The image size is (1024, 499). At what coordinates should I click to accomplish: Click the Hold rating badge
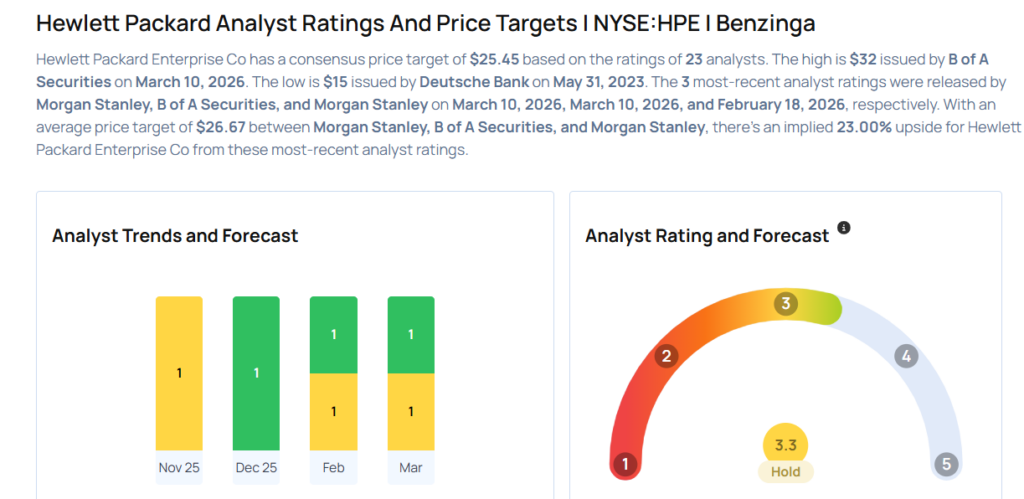785,471
